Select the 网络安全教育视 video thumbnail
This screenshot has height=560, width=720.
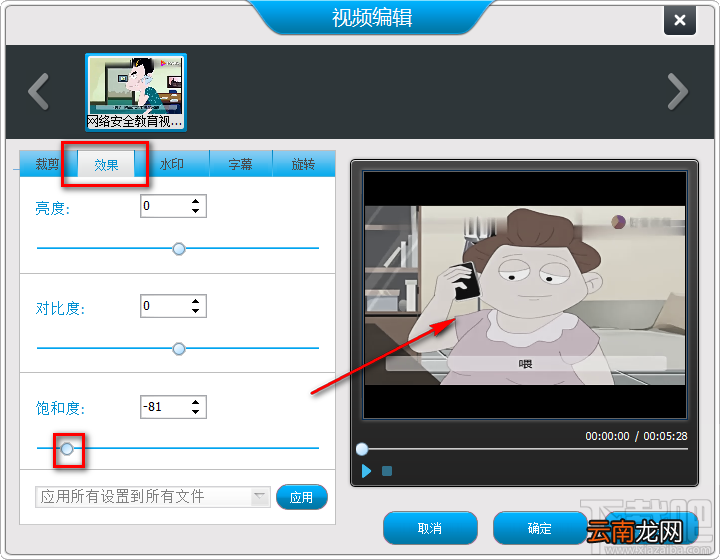[x=136, y=92]
